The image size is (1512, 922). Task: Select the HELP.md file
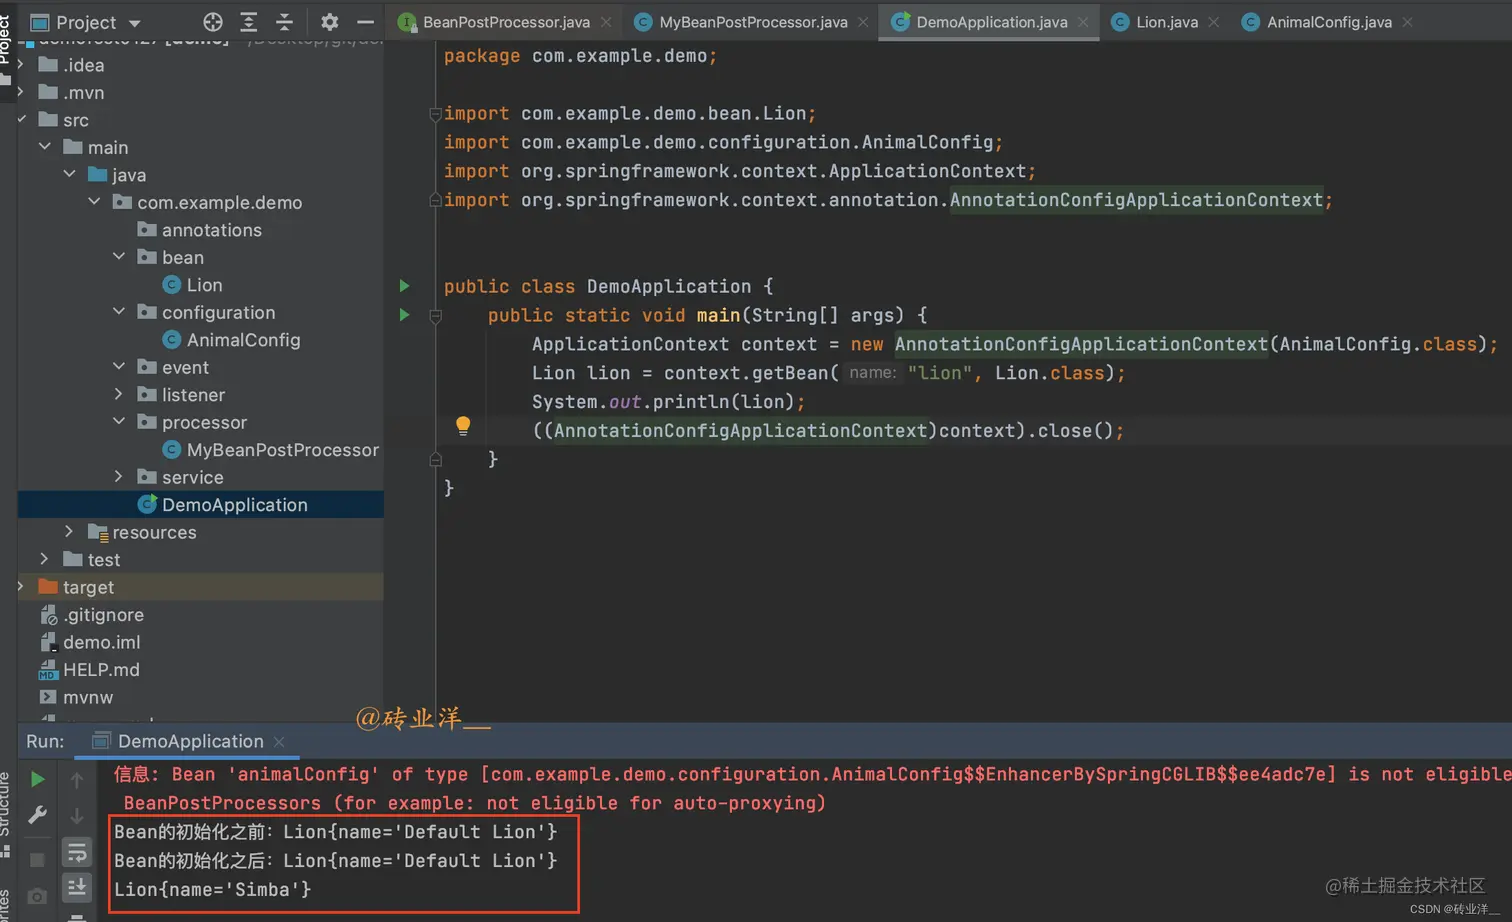coord(101,670)
